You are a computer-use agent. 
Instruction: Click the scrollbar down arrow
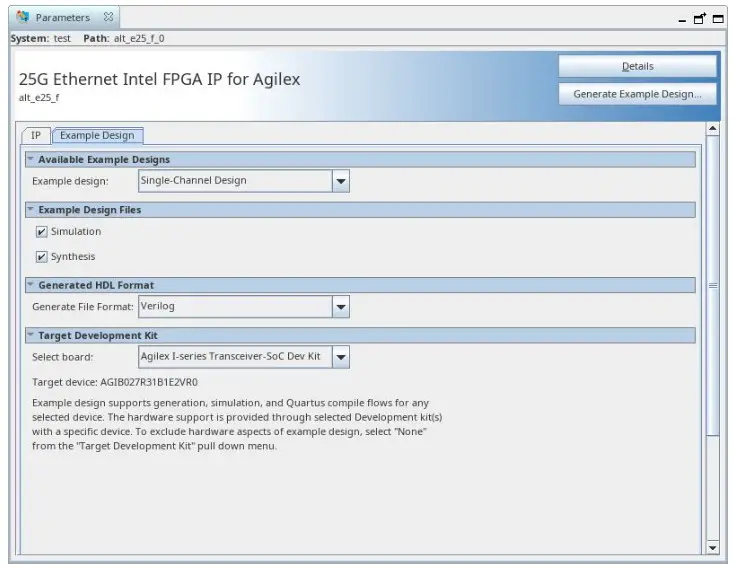pos(712,547)
